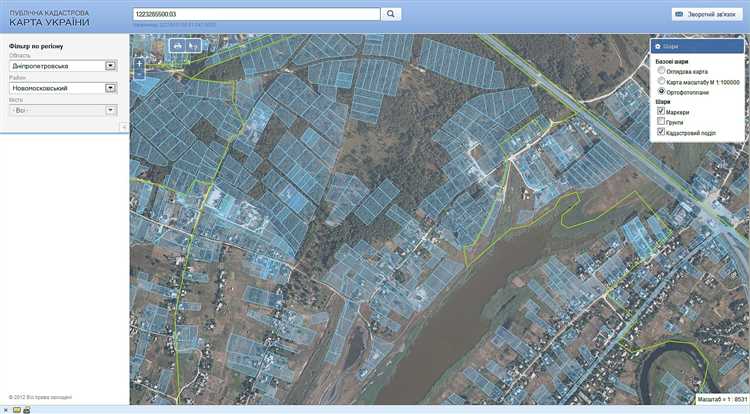The height and width of the screenshot is (414, 750).
Task: Select Карта масштабу М 1:100000 radio
Action: click(662, 82)
